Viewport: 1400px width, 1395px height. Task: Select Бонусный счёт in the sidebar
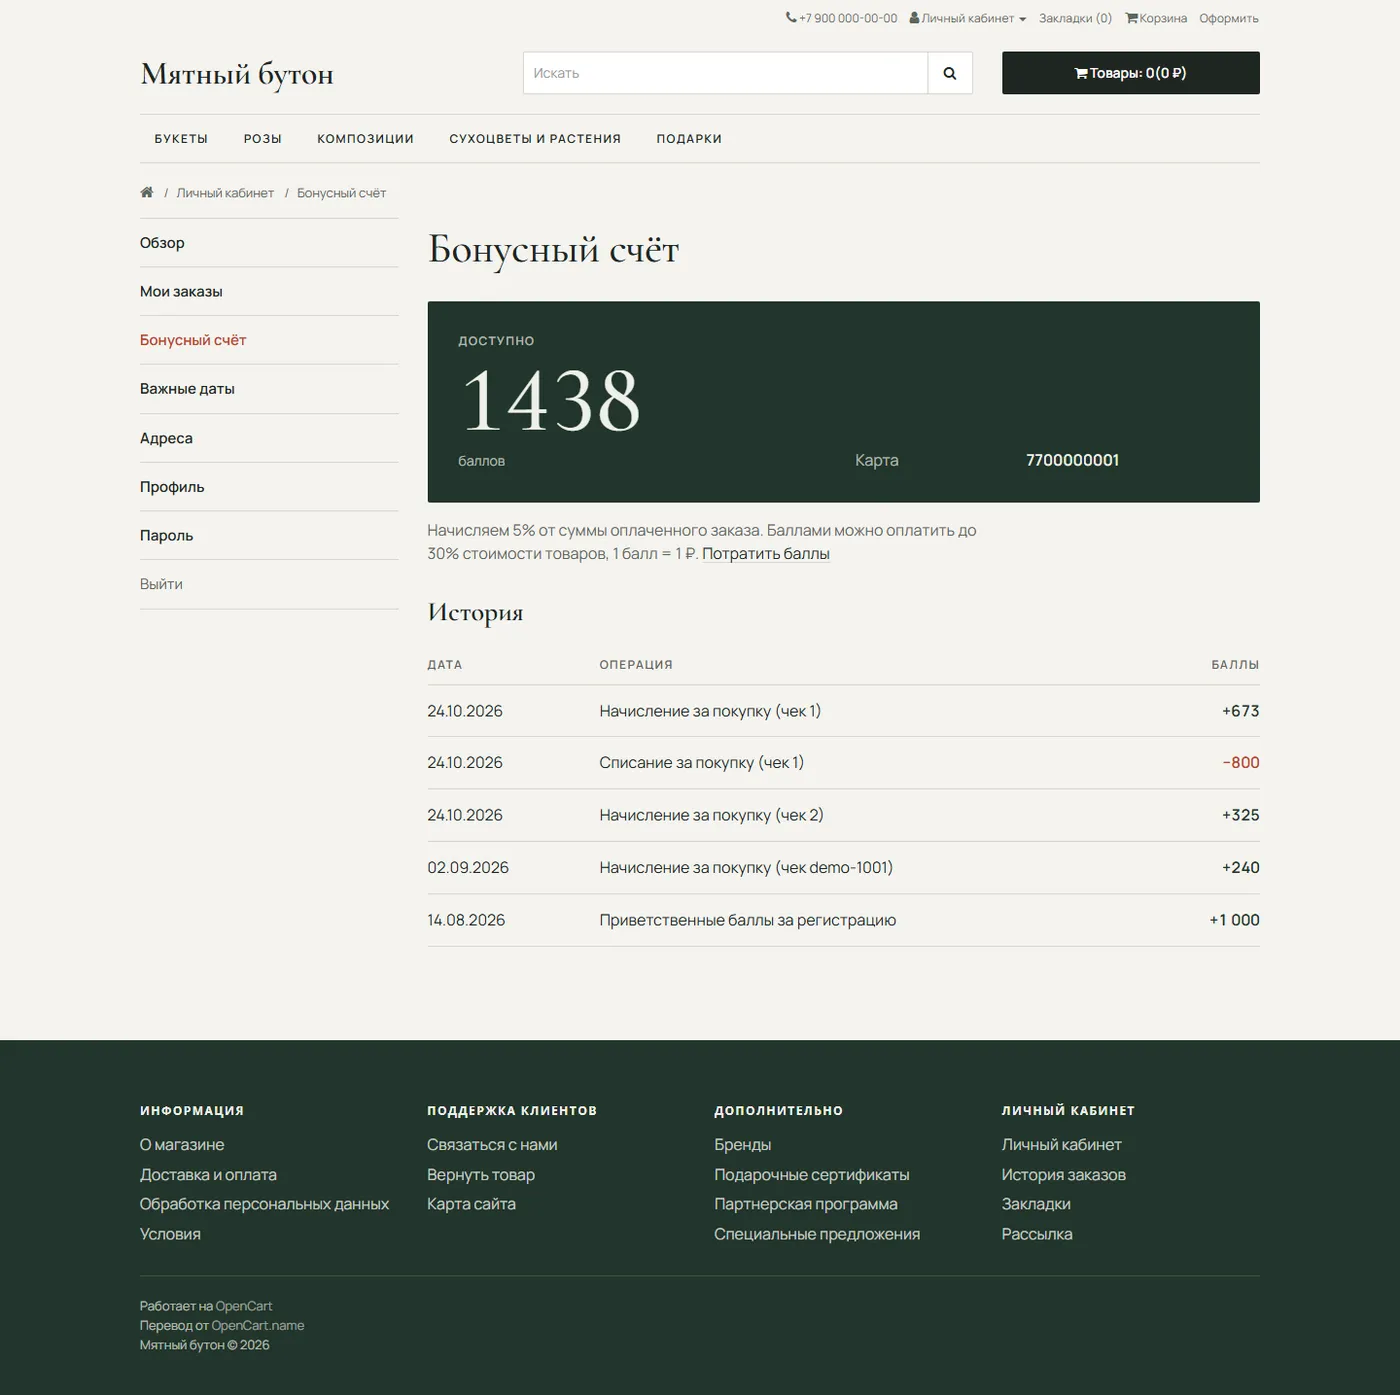(x=269, y=340)
